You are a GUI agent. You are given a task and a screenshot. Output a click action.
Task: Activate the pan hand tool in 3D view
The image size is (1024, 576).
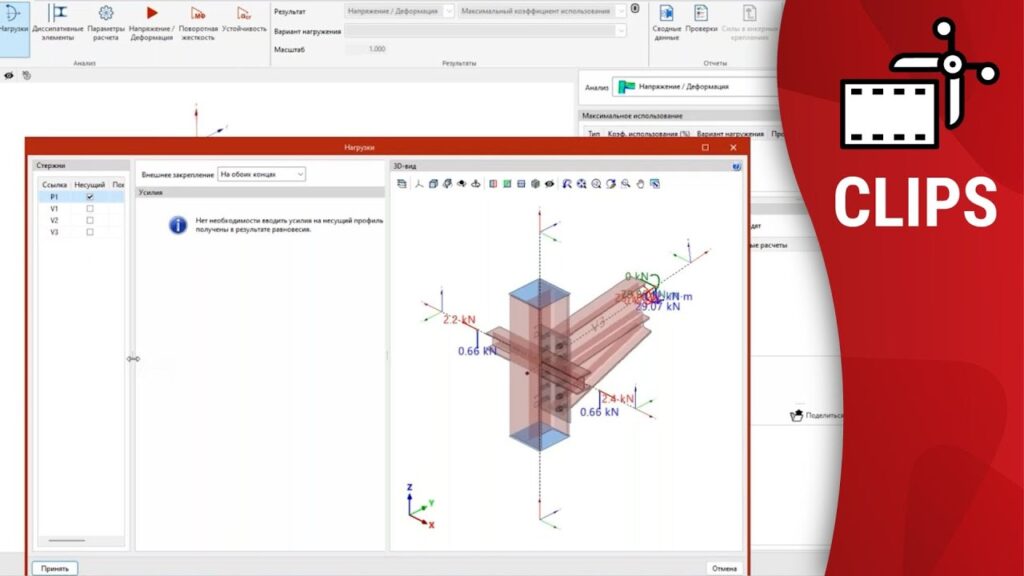pos(640,183)
